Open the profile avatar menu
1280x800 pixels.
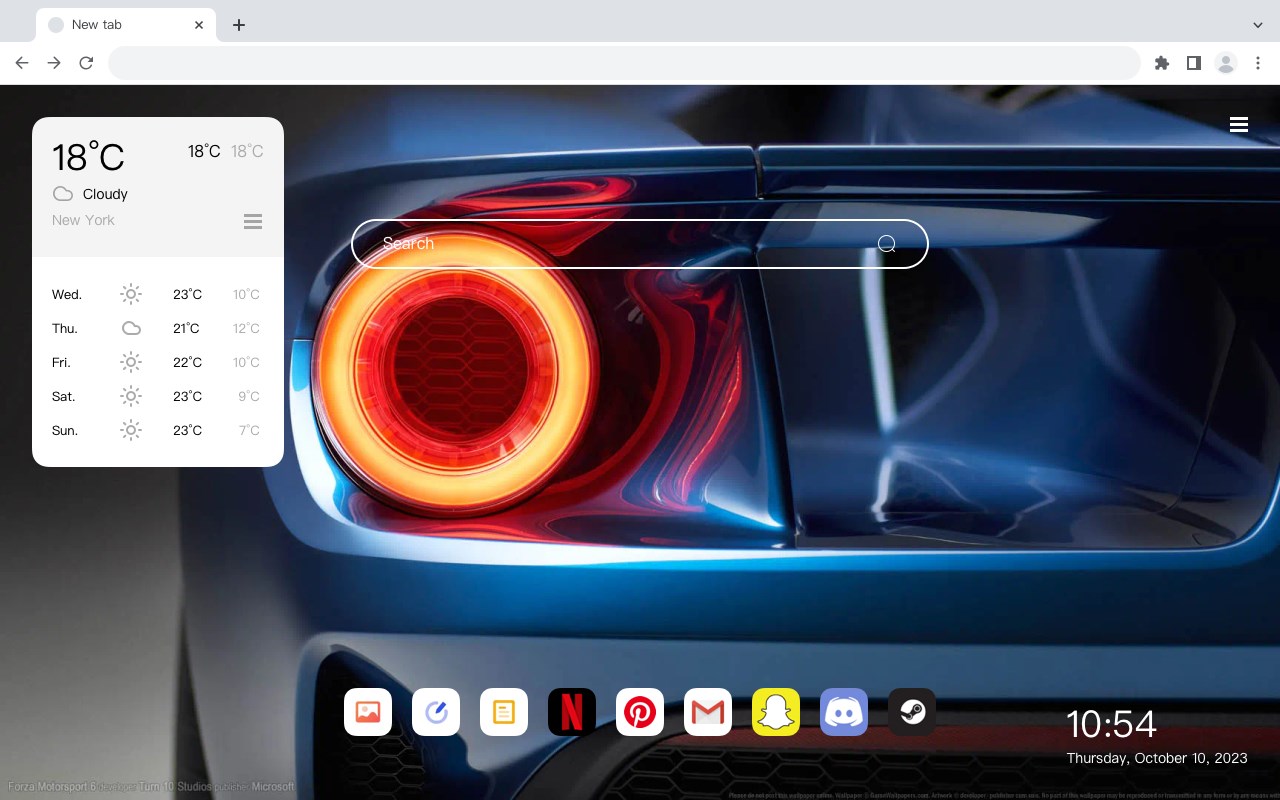click(1226, 63)
